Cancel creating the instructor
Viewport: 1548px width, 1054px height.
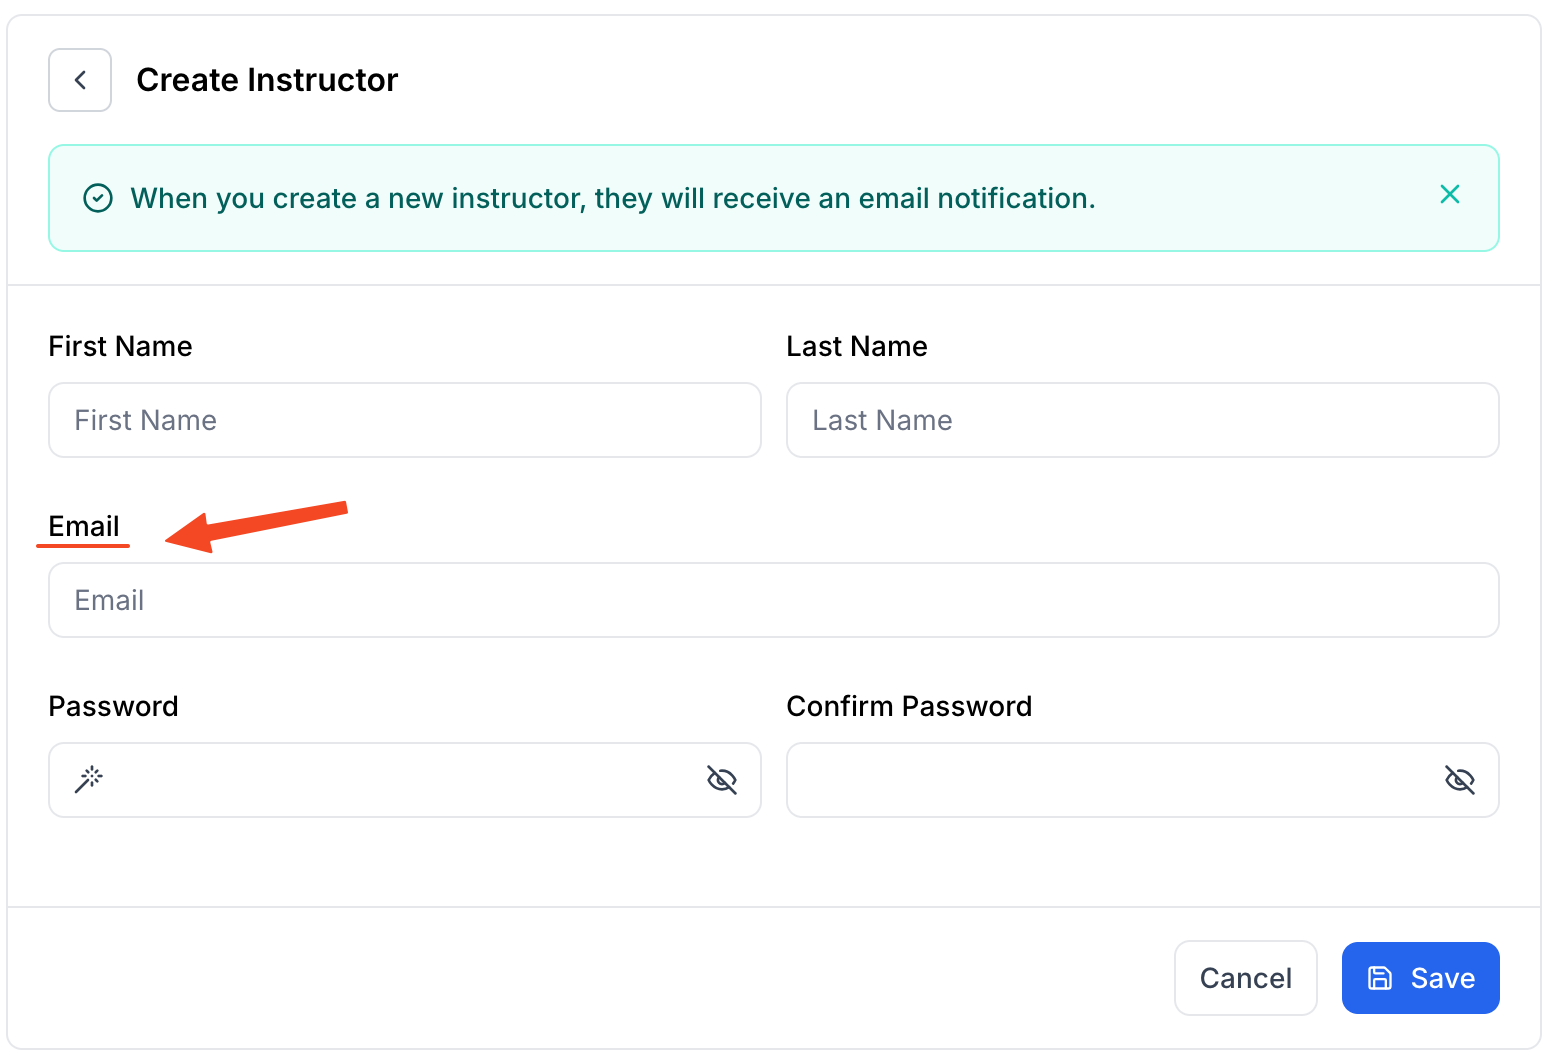pyautogui.click(x=1246, y=978)
